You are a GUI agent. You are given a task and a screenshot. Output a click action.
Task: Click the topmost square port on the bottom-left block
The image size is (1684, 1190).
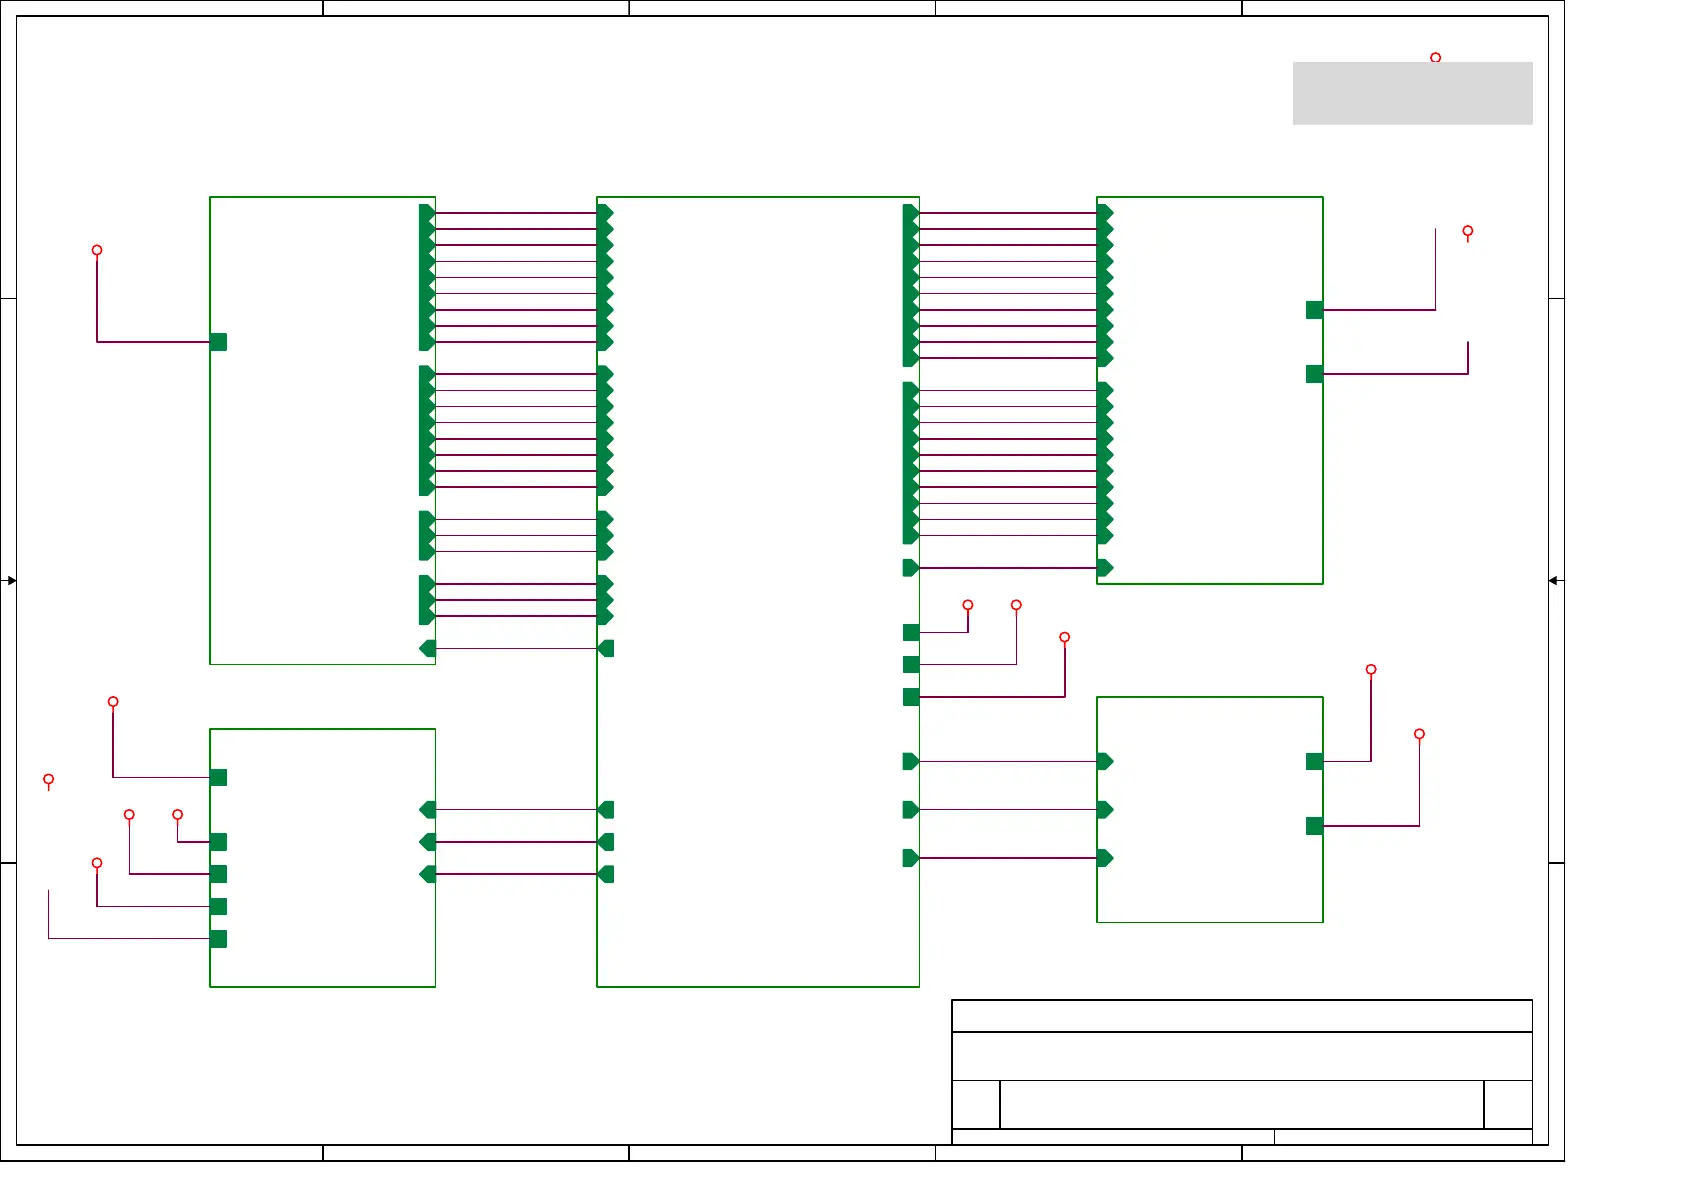click(218, 778)
